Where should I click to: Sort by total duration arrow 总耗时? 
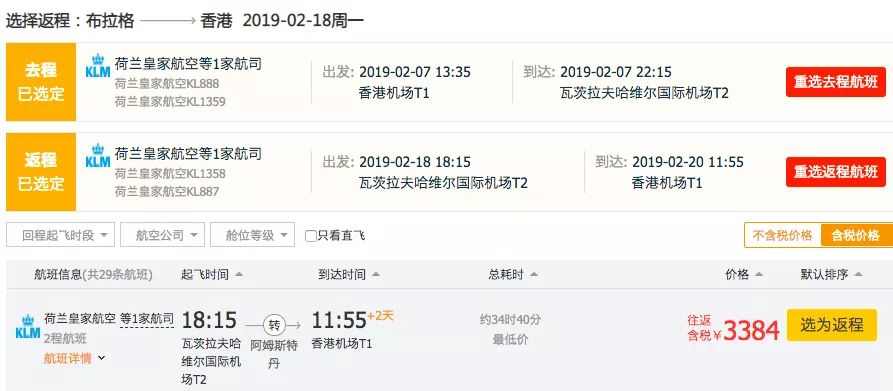pyautogui.click(x=534, y=275)
